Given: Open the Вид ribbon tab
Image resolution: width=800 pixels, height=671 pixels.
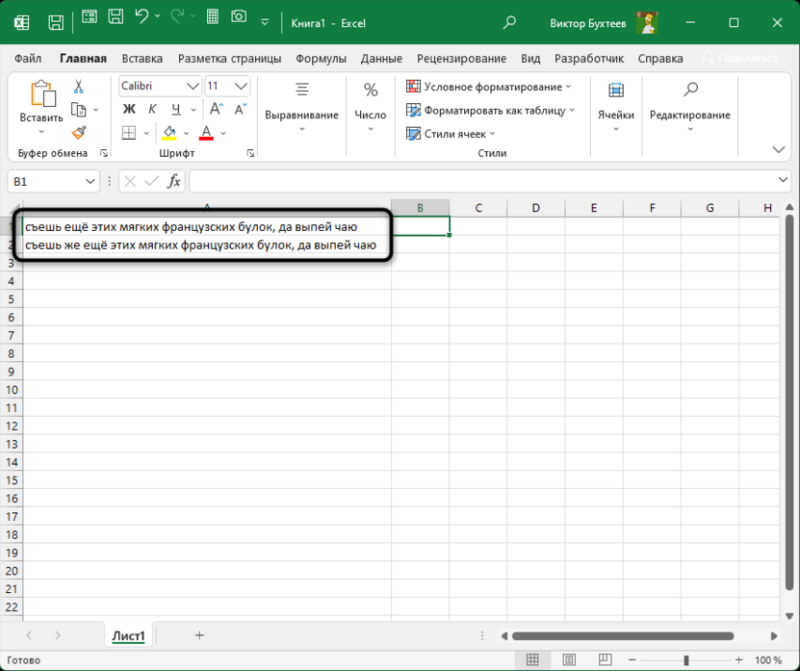Looking at the screenshot, I should point(530,59).
